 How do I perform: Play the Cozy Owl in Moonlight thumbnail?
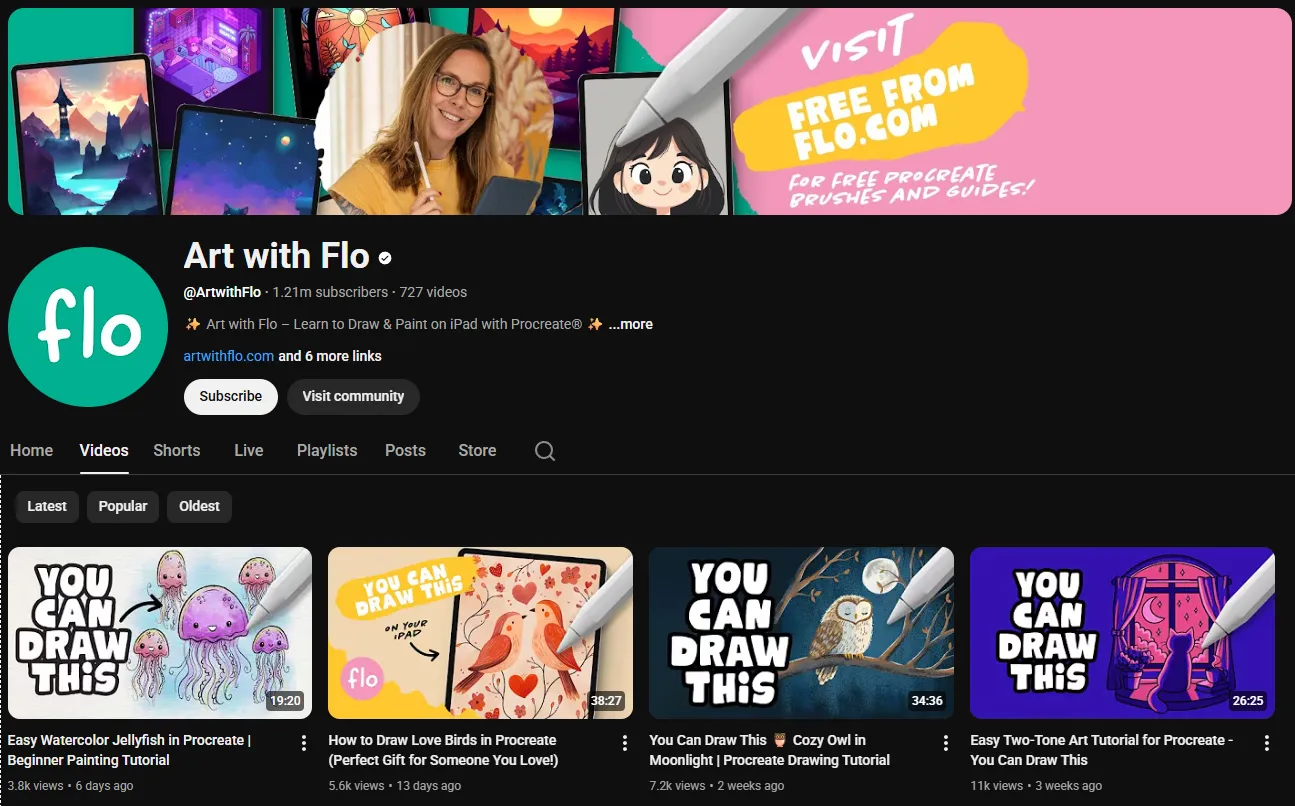tap(801, 632)
